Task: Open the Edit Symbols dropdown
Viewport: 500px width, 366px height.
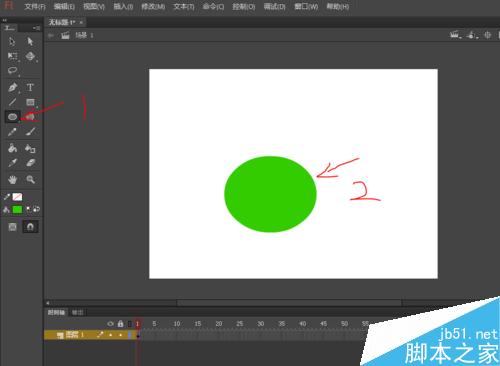Action: 472,35
